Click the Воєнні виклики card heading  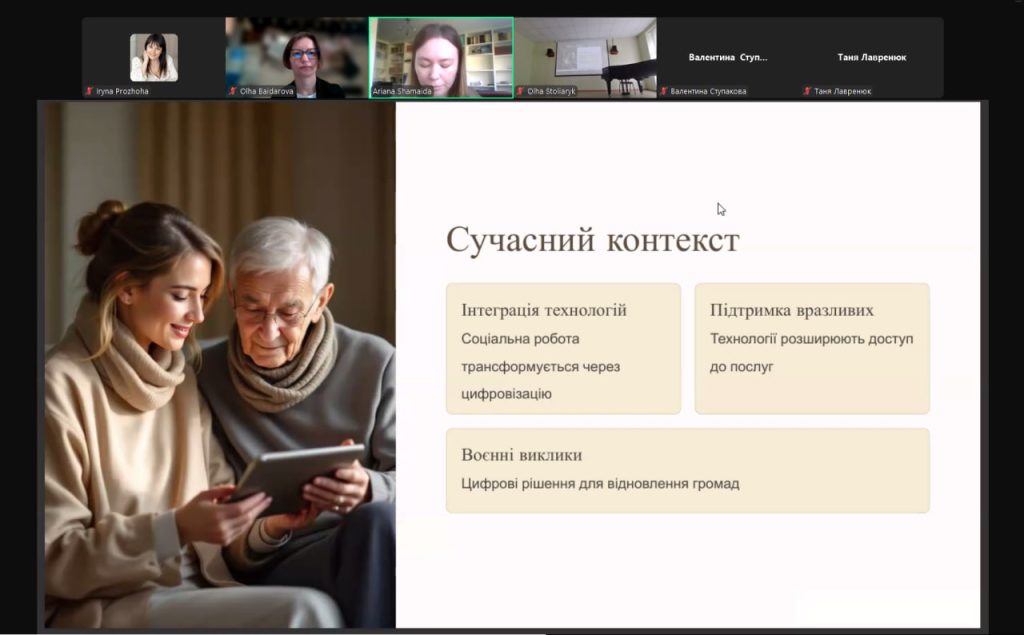click(521, 455)
